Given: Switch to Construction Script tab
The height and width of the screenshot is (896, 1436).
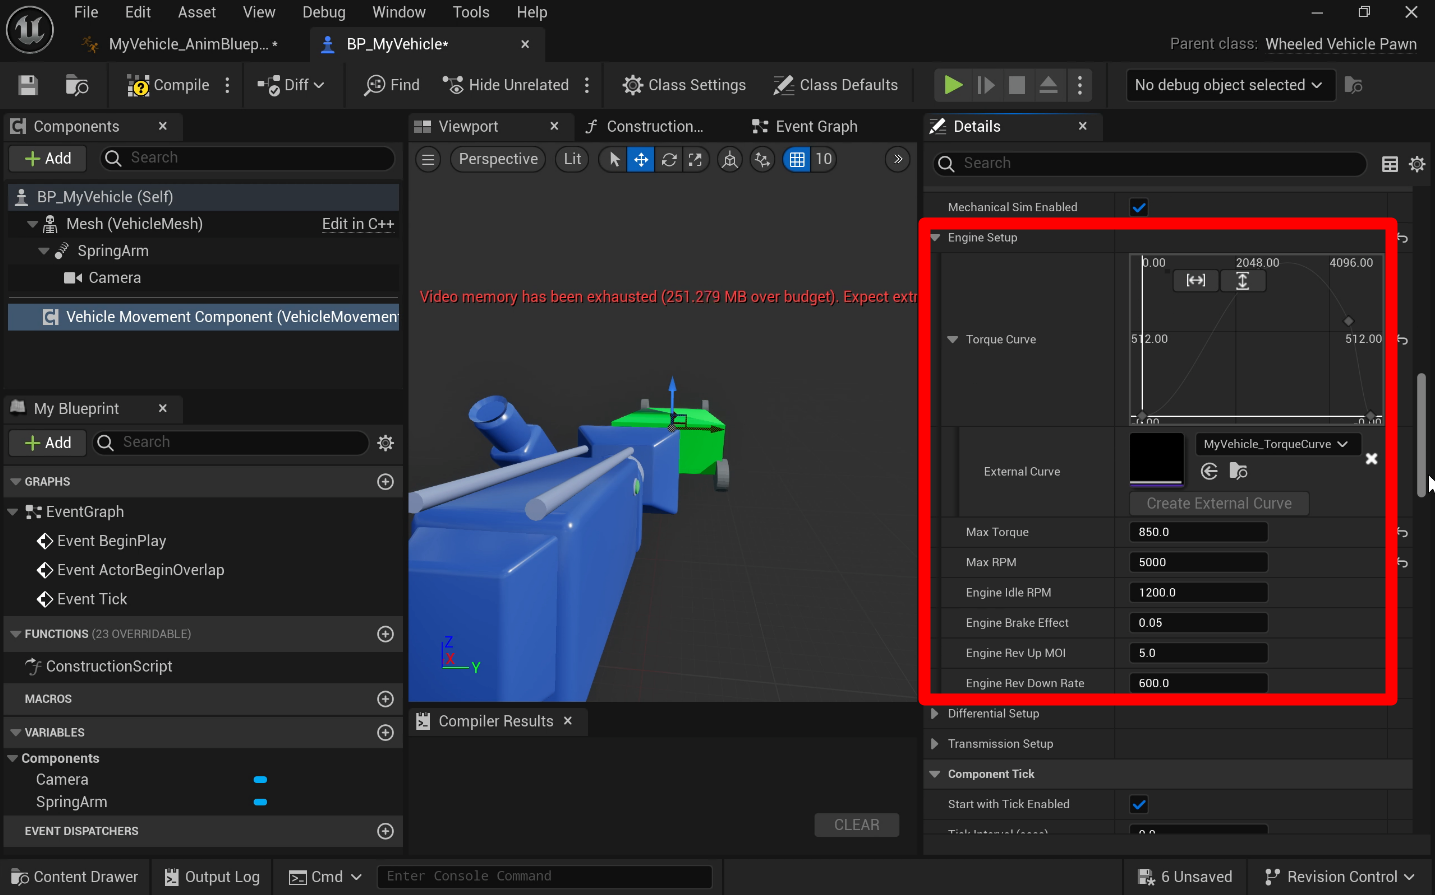Looking at the screenshot, I should (645, 127).
